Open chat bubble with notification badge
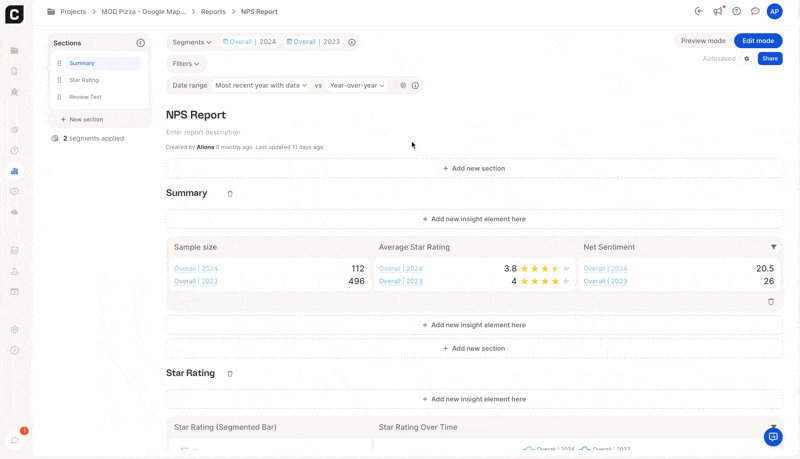The height and width of the screenshot is (459, 800). 15,439
